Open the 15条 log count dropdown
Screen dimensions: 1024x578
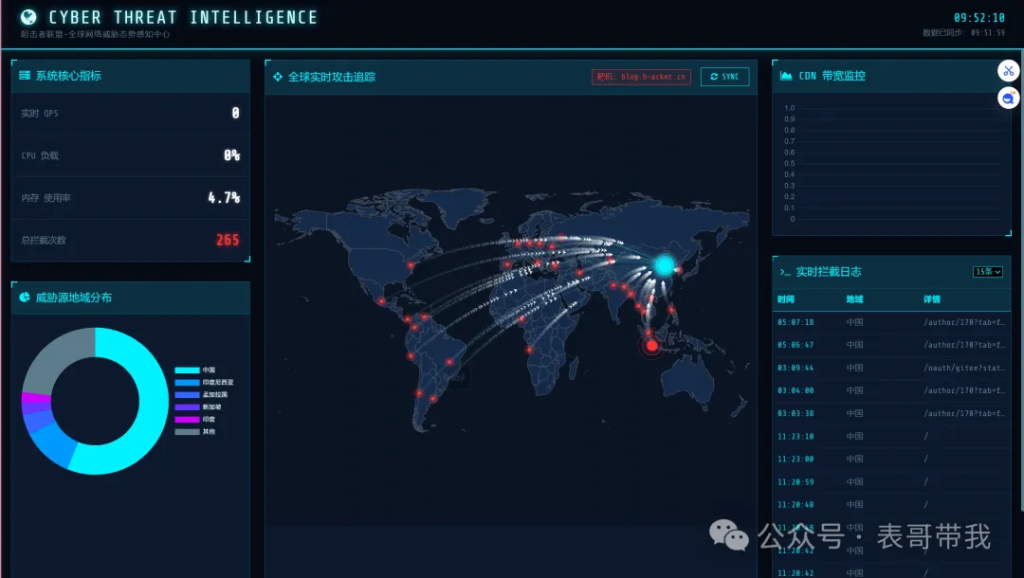987,272
